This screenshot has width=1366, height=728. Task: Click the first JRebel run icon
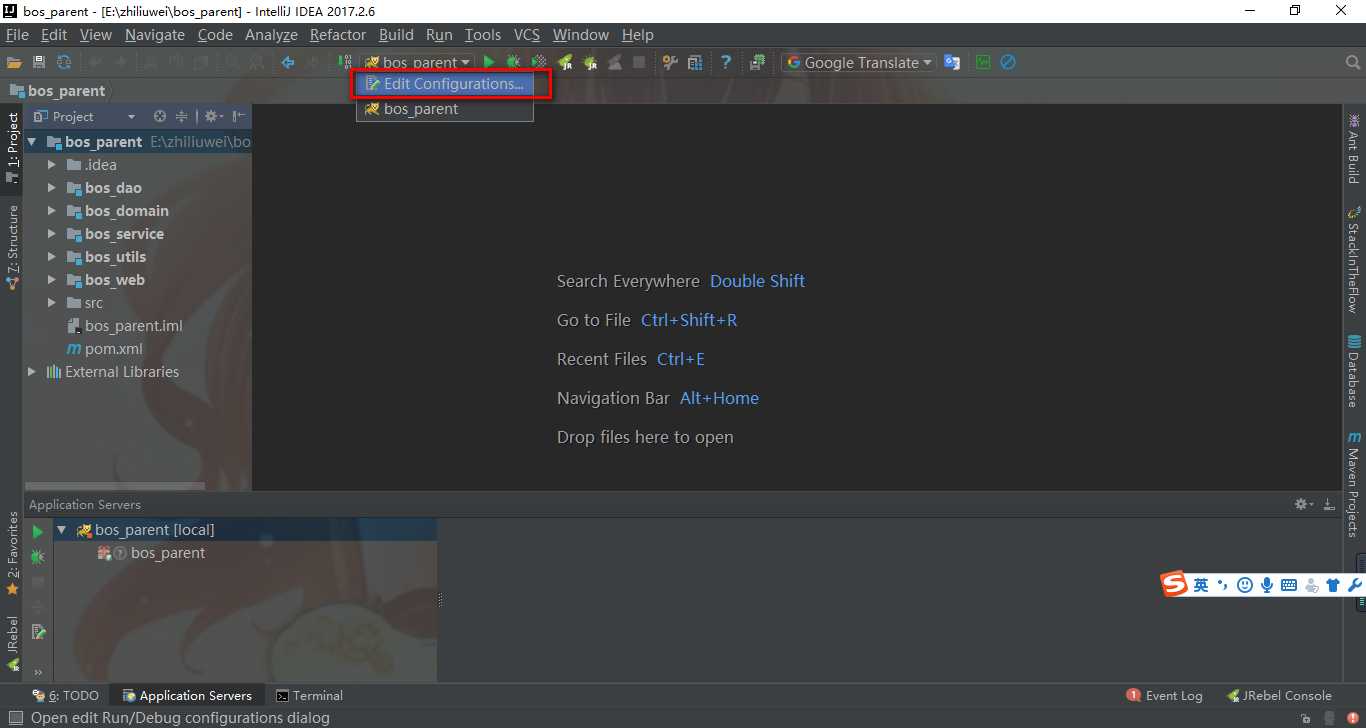[x=565, y=62]
